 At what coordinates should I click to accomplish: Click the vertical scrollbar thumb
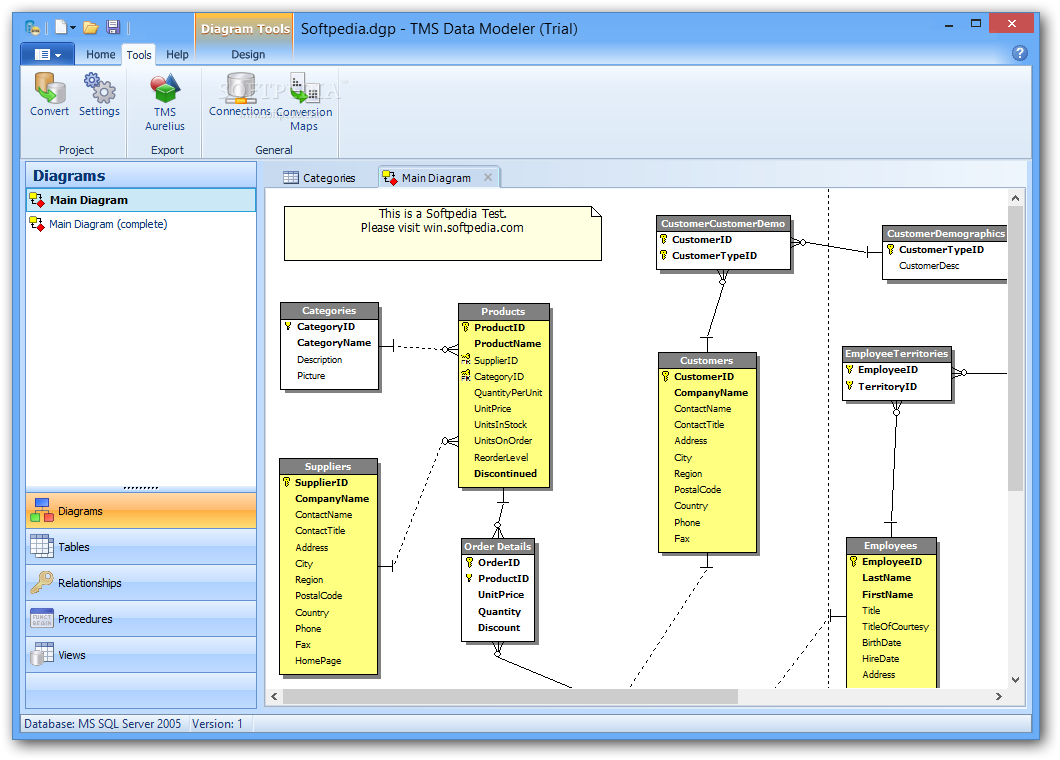tap(1015, 348)
